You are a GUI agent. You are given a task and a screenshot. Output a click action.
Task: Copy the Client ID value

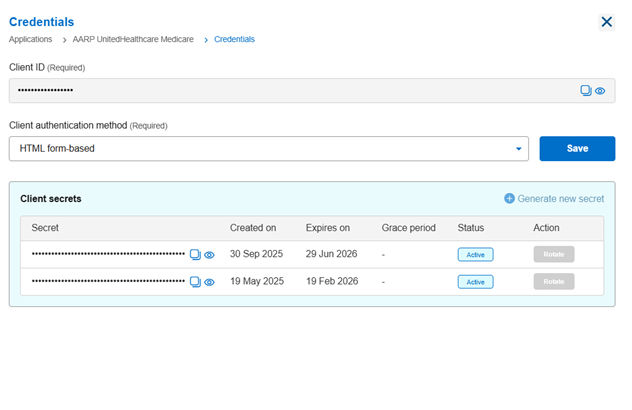(x=585, y=90)
